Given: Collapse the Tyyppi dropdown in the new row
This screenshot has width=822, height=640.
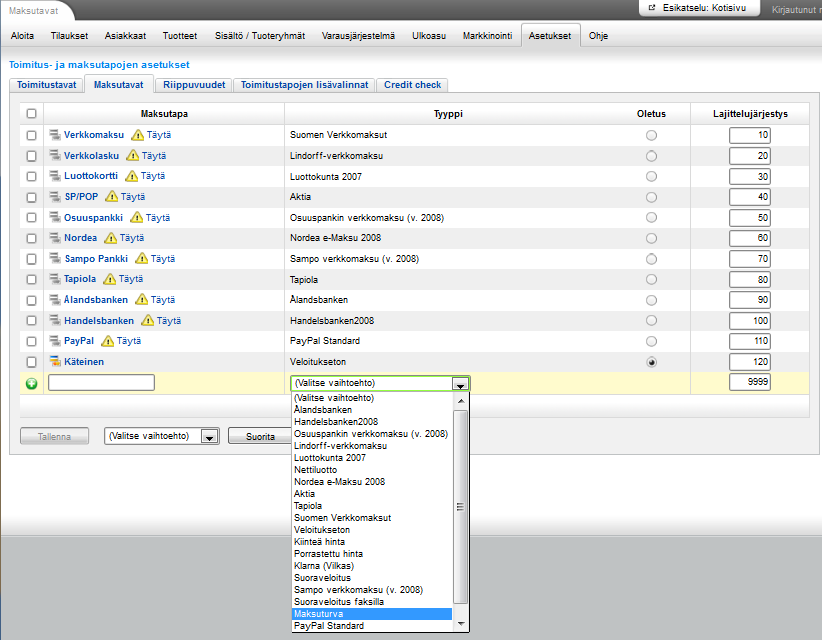Looking at the screenshot, I should click(x=460, y=384).
